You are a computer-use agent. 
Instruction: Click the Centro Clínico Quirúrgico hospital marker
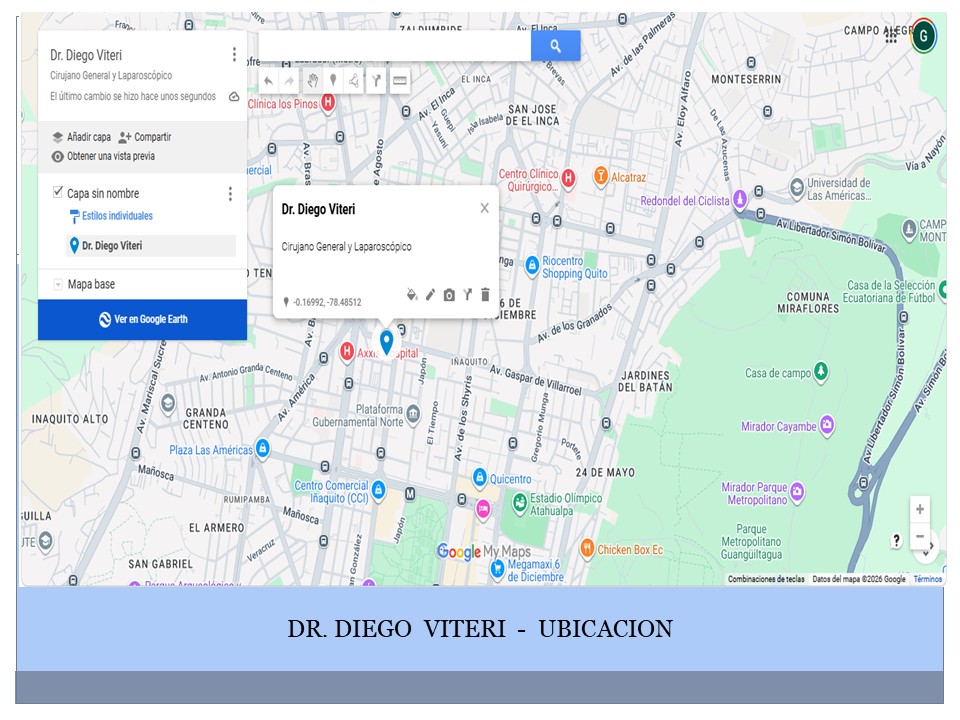click(568, 178)
